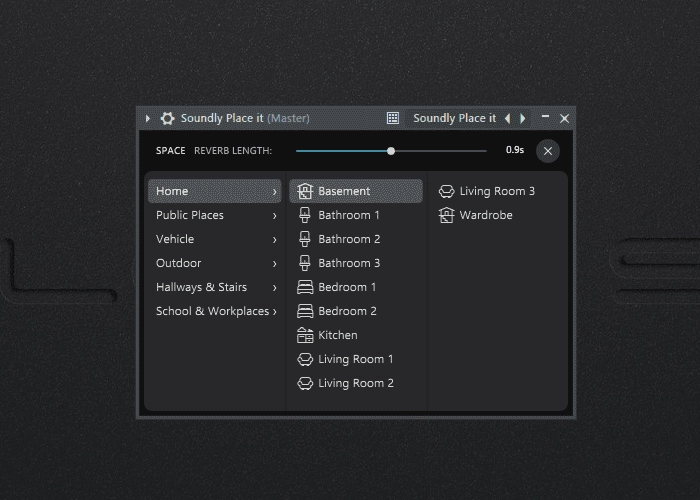Choose the Bathroom 2 space label
Image resolution: width=700 pixels, height=500 pixels.
tap(350, 239)
